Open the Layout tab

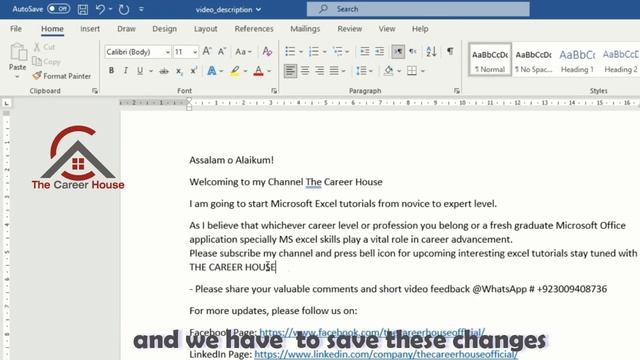point(205,29)
